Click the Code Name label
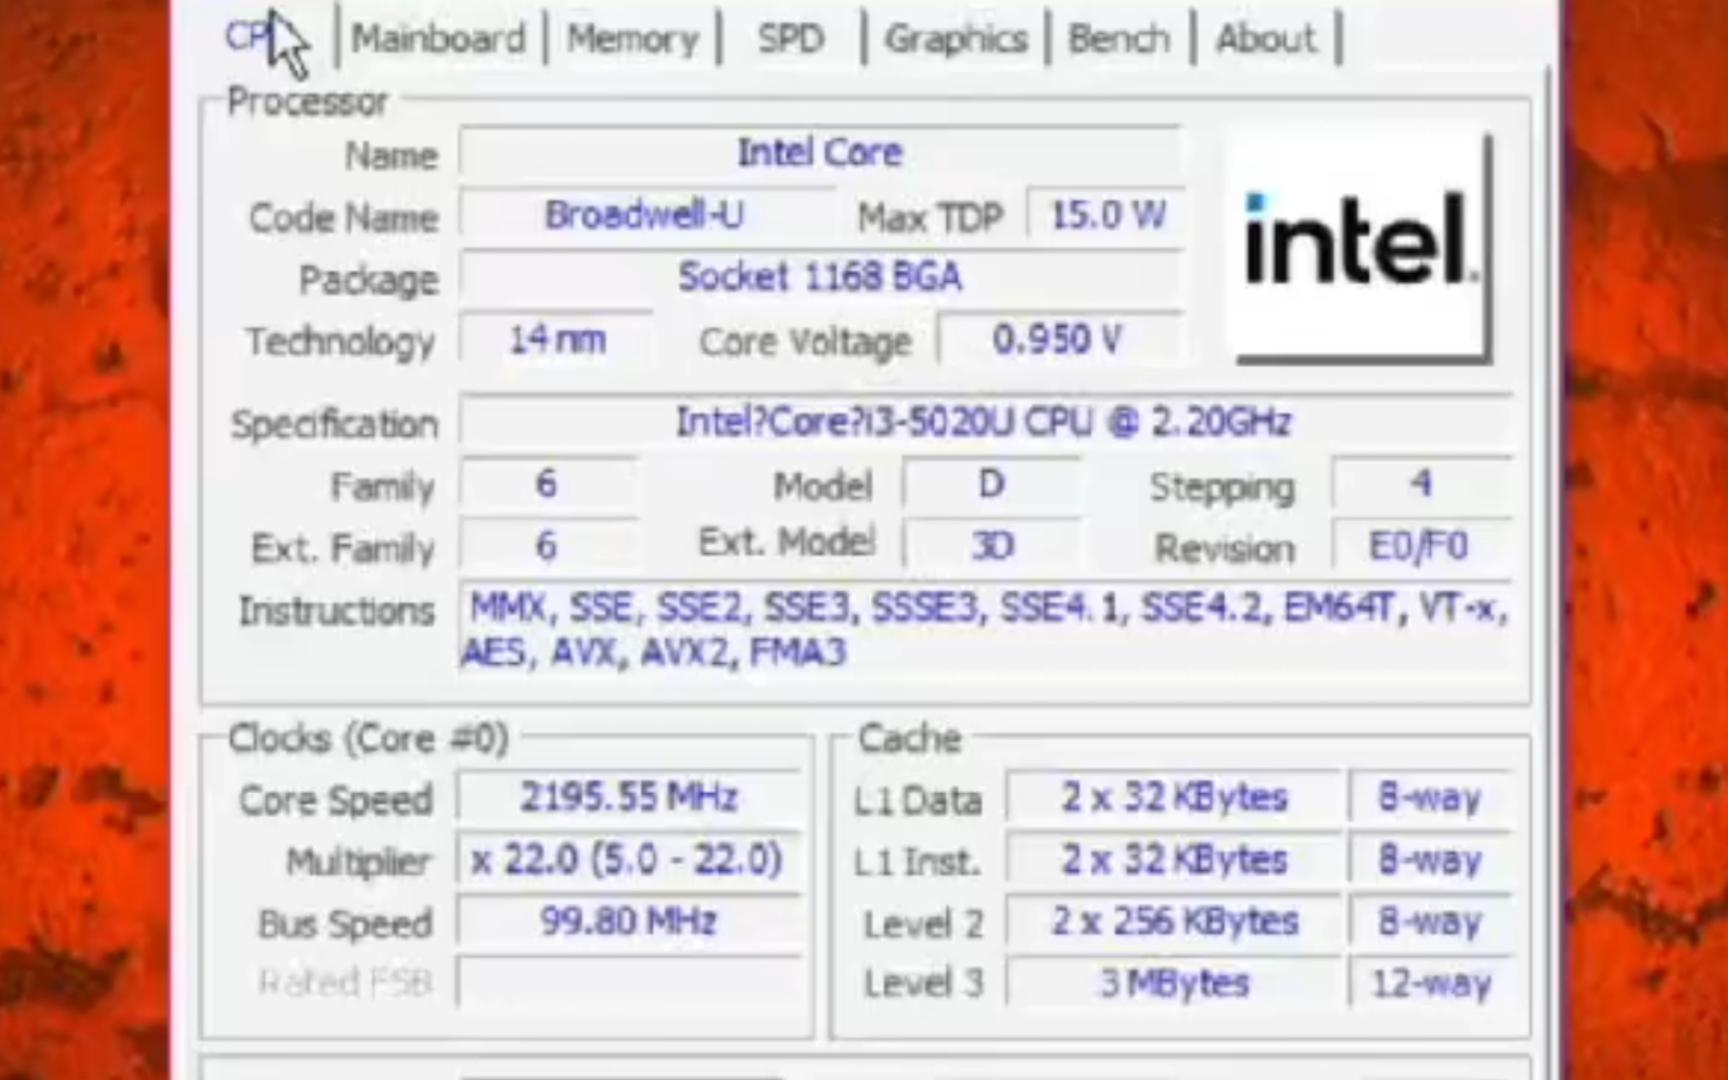The width and height of the screenshot is (1728, 1080). 343,218
